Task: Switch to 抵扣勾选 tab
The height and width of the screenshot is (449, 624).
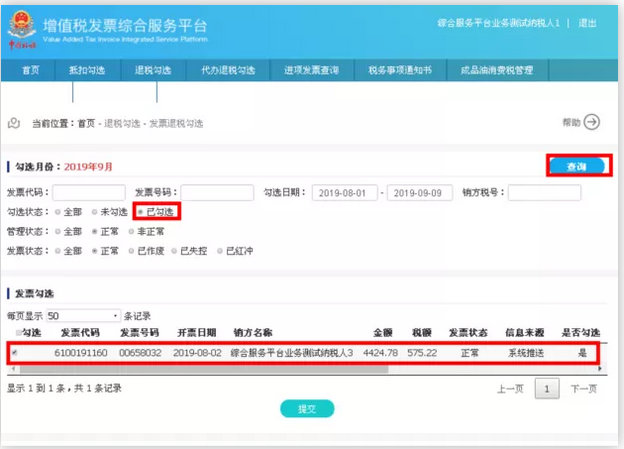Action: [x=85, y=70]
